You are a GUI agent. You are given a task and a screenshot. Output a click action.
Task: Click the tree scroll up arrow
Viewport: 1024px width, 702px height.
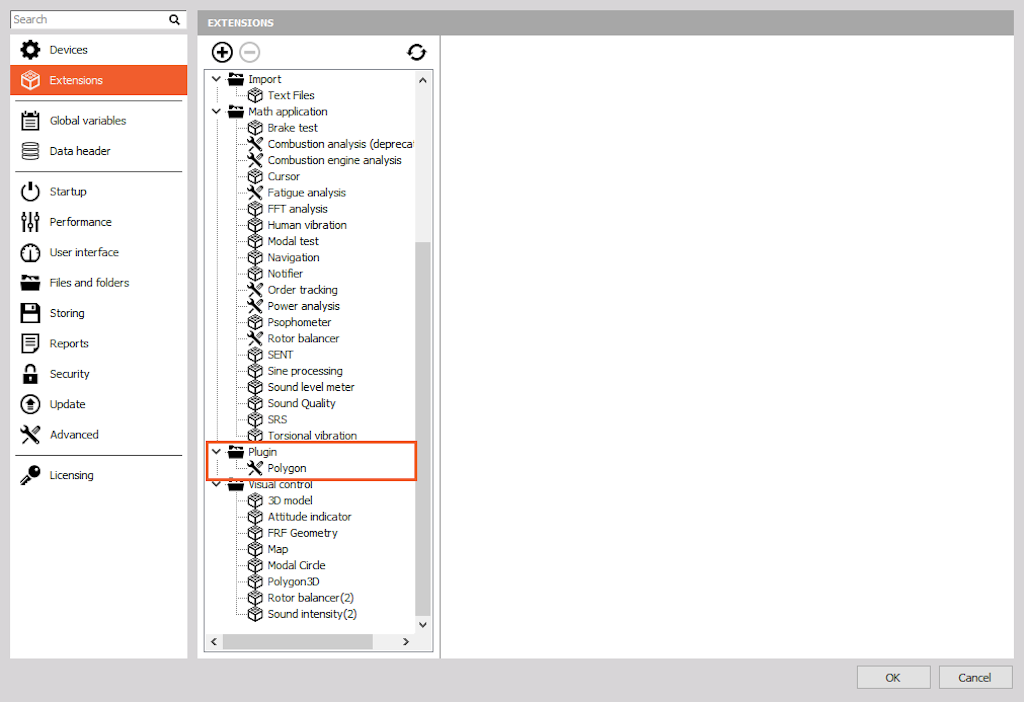[x=423, y=80]
